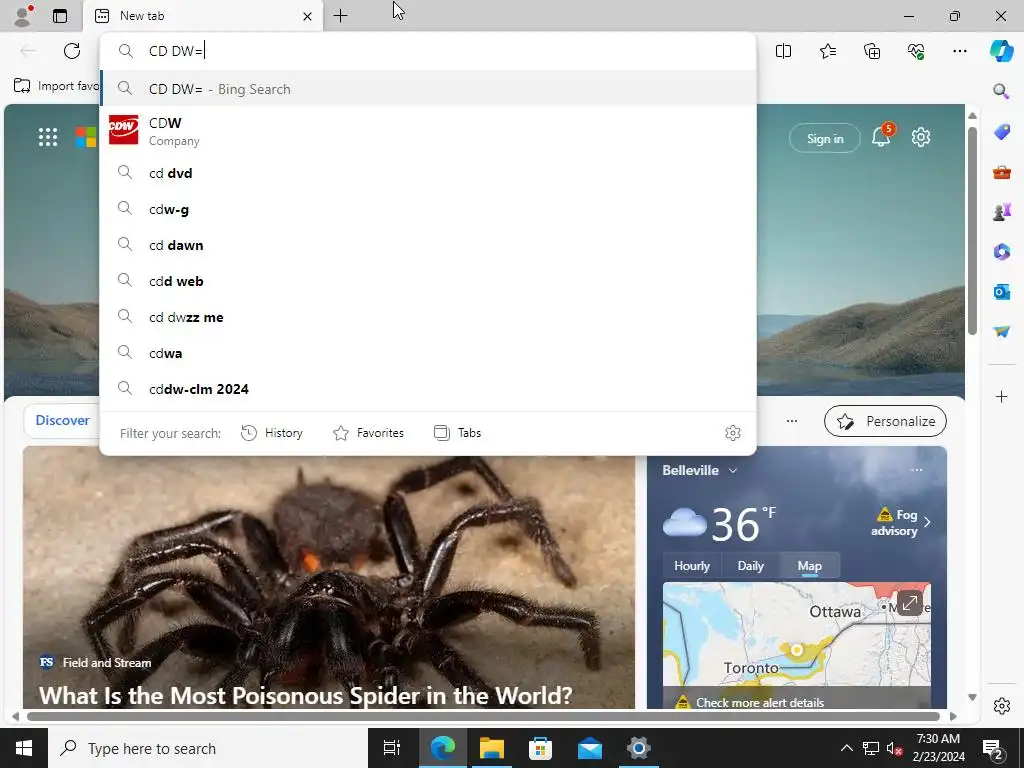Screen dimensions: 1024x768
Task: Switch weather to Hourly tab
Action: 692,566
